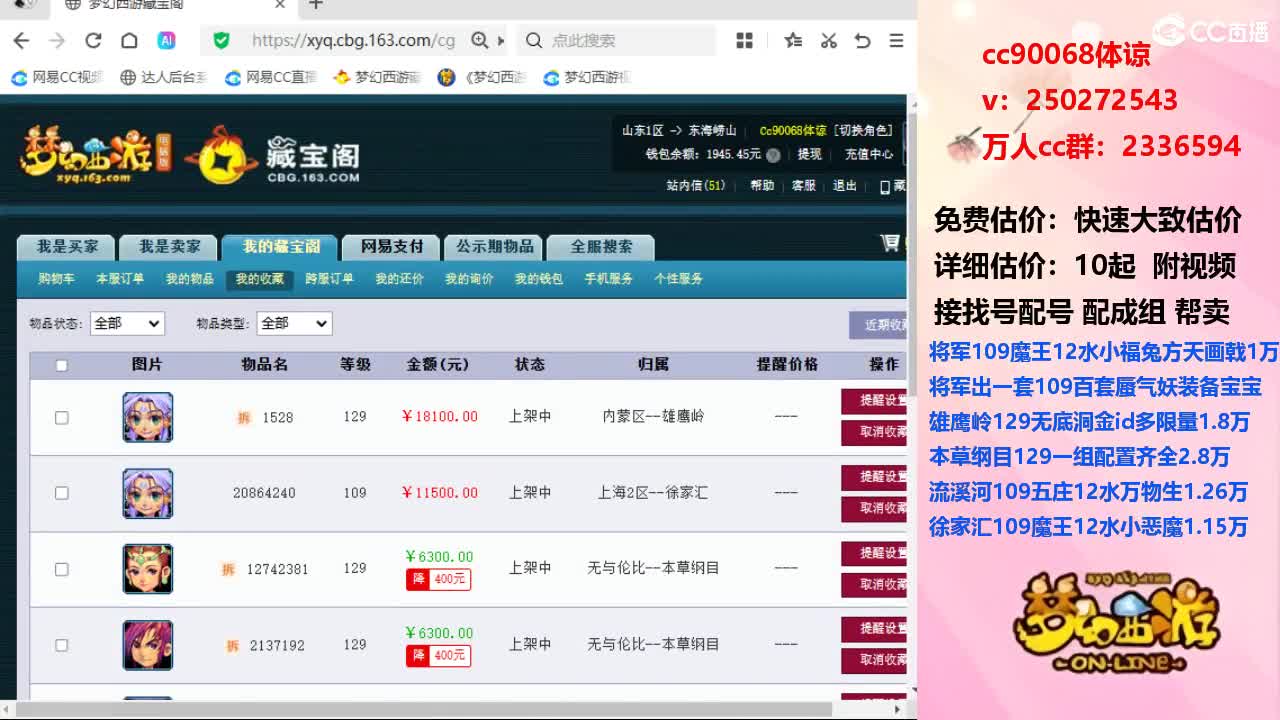Open the 我的物品 submenu item

190,279
